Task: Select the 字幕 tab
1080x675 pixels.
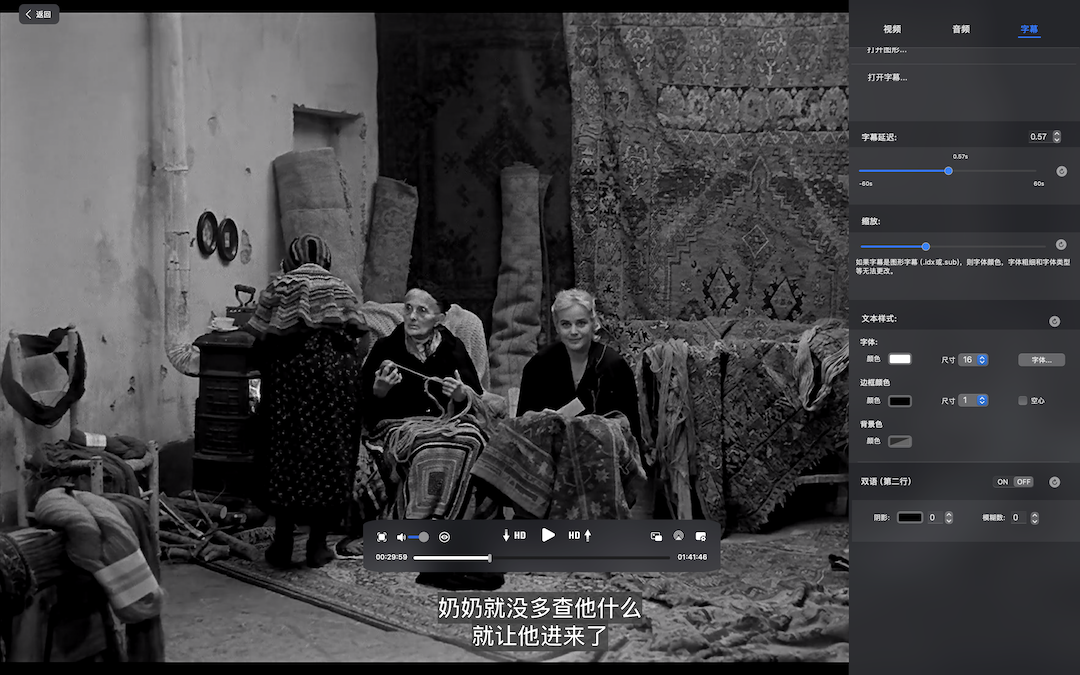Action: (1029, 29)
